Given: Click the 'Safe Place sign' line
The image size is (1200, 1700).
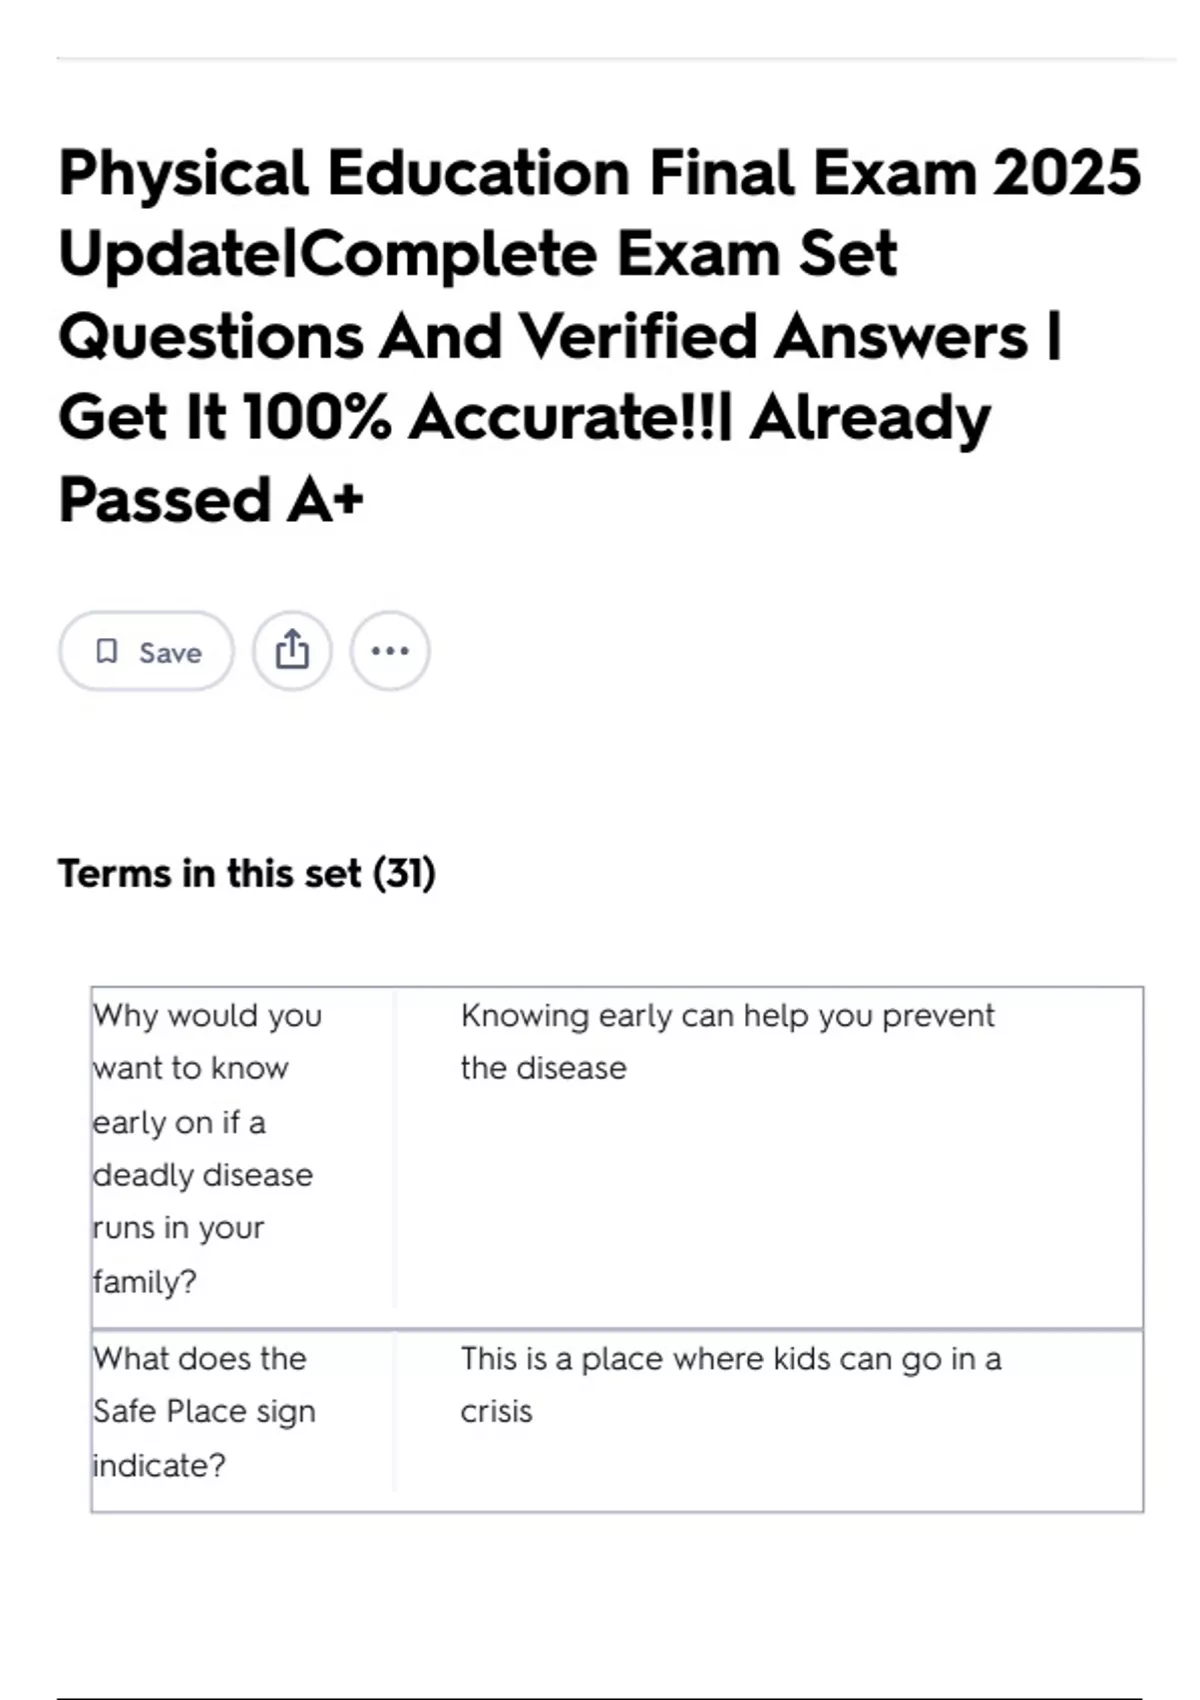Looking at the screenshot, I should pos(204,1412).
